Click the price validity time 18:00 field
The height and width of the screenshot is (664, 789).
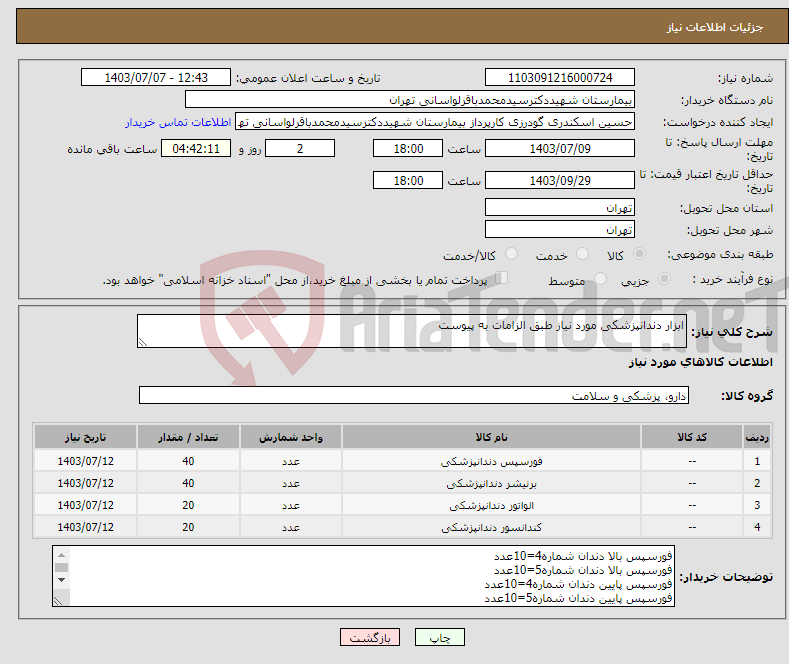click(408, 181)
